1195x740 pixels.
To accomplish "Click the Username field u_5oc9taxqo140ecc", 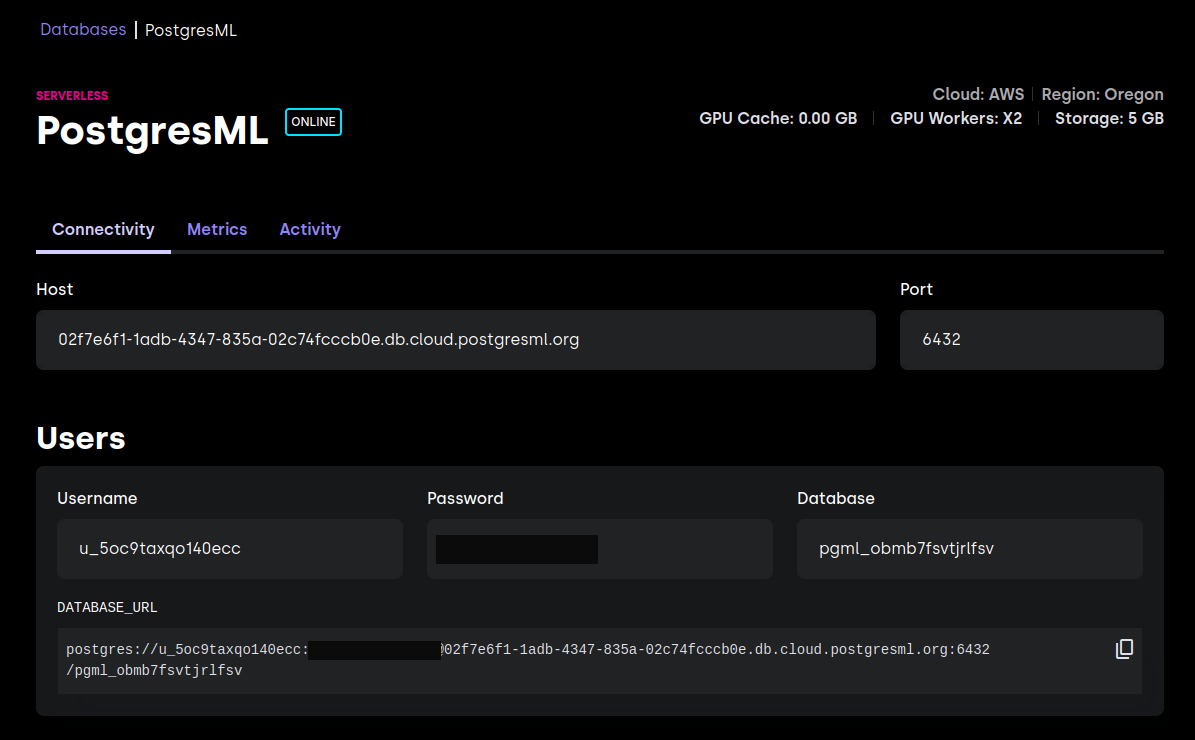I will (230, 549).
